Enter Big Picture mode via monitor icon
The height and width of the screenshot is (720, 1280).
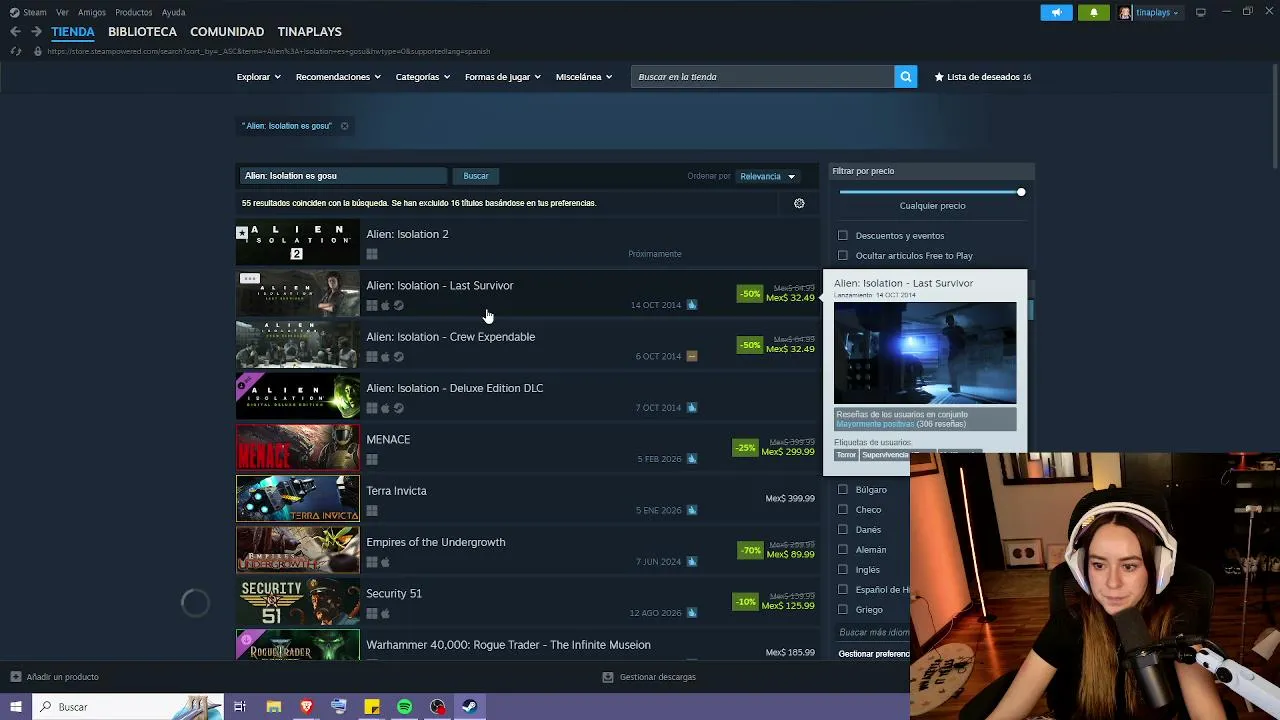pos(1200,12)
